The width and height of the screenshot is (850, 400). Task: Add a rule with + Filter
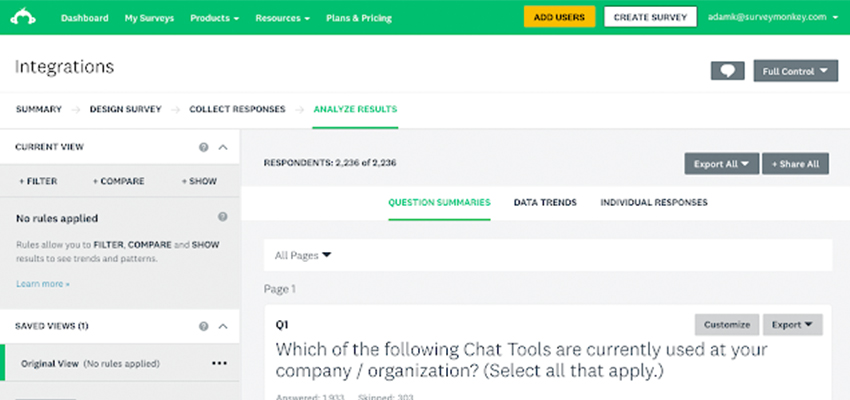point(38,181)
